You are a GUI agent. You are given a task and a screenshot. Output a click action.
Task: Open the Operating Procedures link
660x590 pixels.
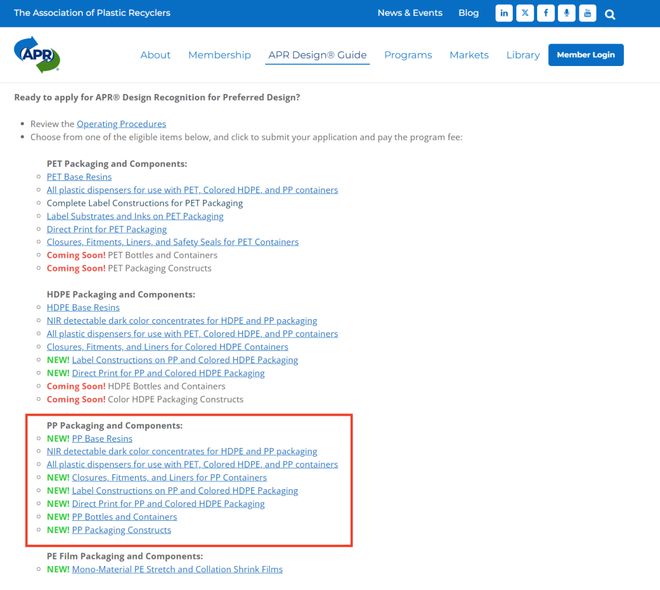(121, 124)
